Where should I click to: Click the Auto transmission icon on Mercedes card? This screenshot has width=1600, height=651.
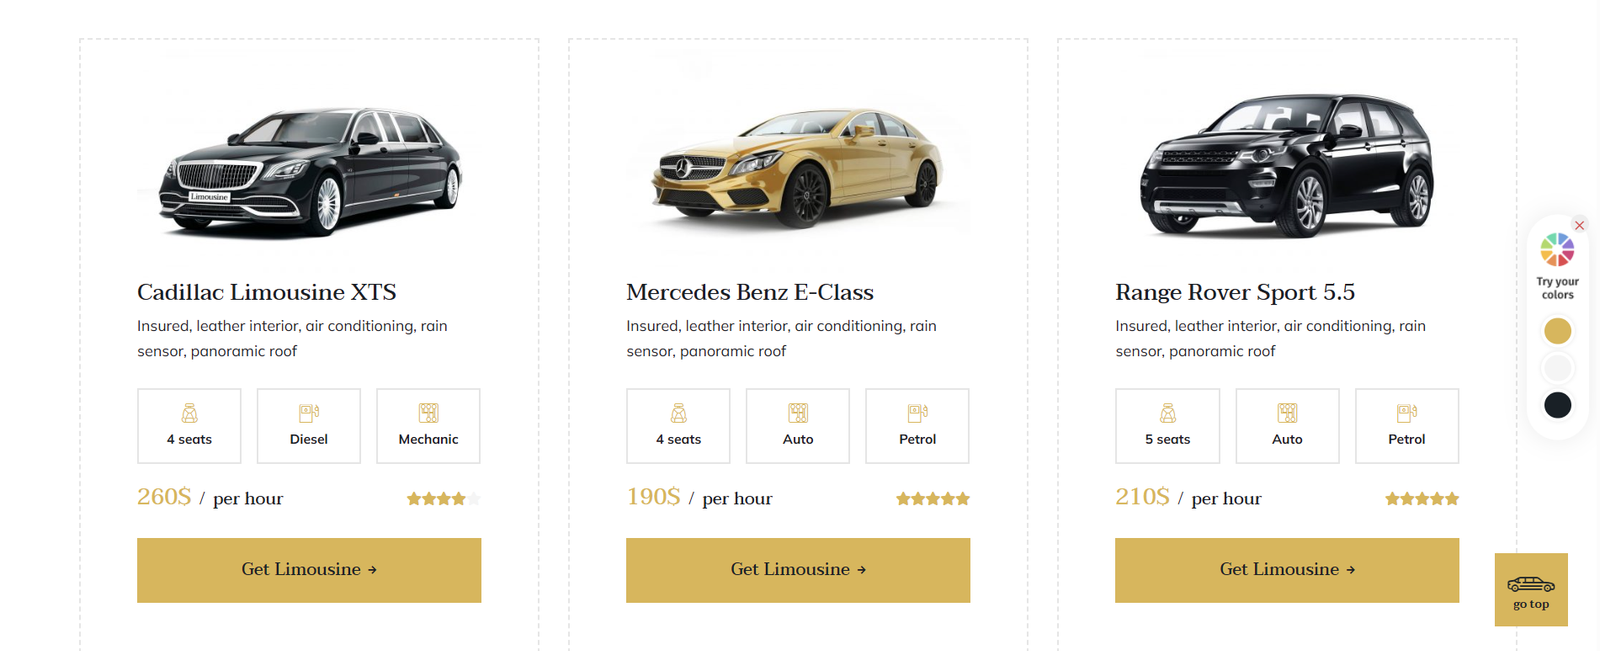[798, 413]
